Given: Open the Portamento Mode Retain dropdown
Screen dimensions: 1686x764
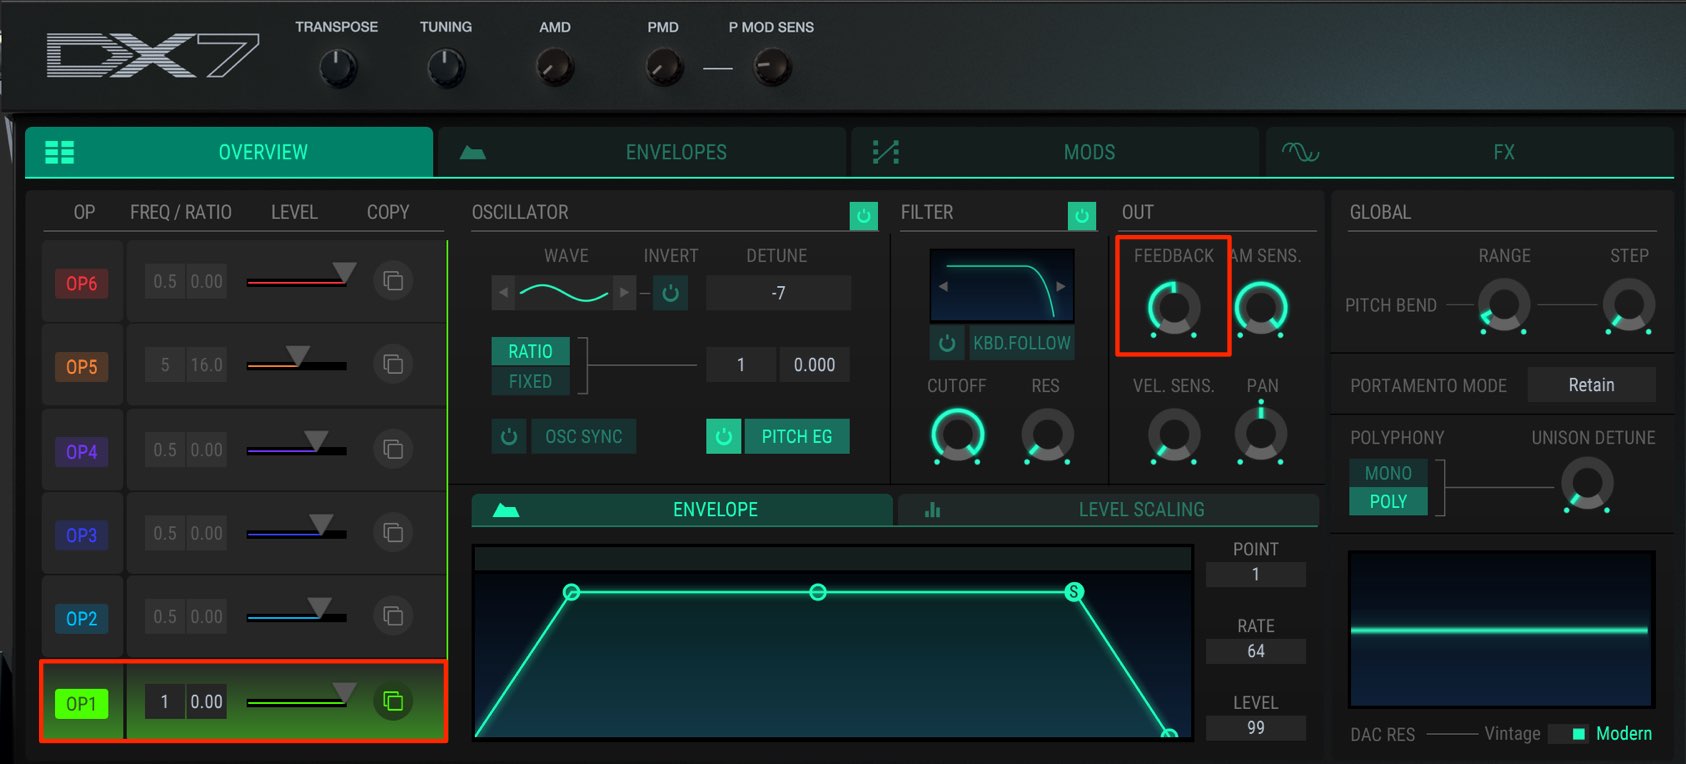Looking at the screenshot, I should 1591,385.
